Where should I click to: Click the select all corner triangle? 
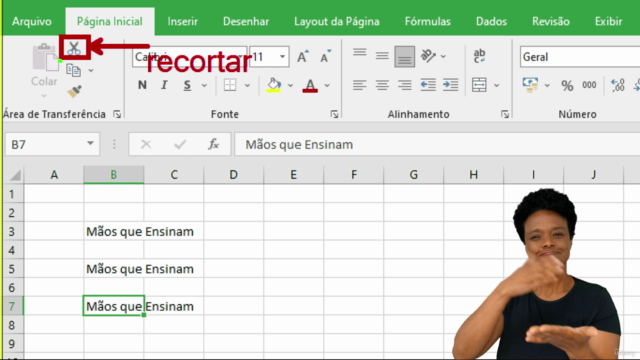[x=15, y=176]
